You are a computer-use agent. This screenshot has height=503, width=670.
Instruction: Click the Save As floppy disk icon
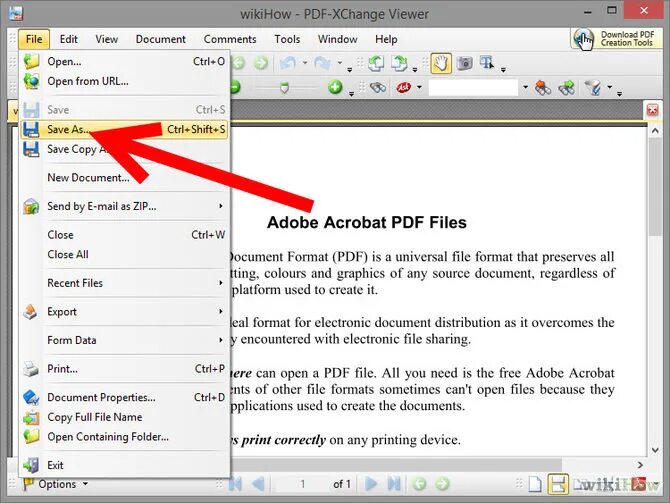[x=31, y=129]
